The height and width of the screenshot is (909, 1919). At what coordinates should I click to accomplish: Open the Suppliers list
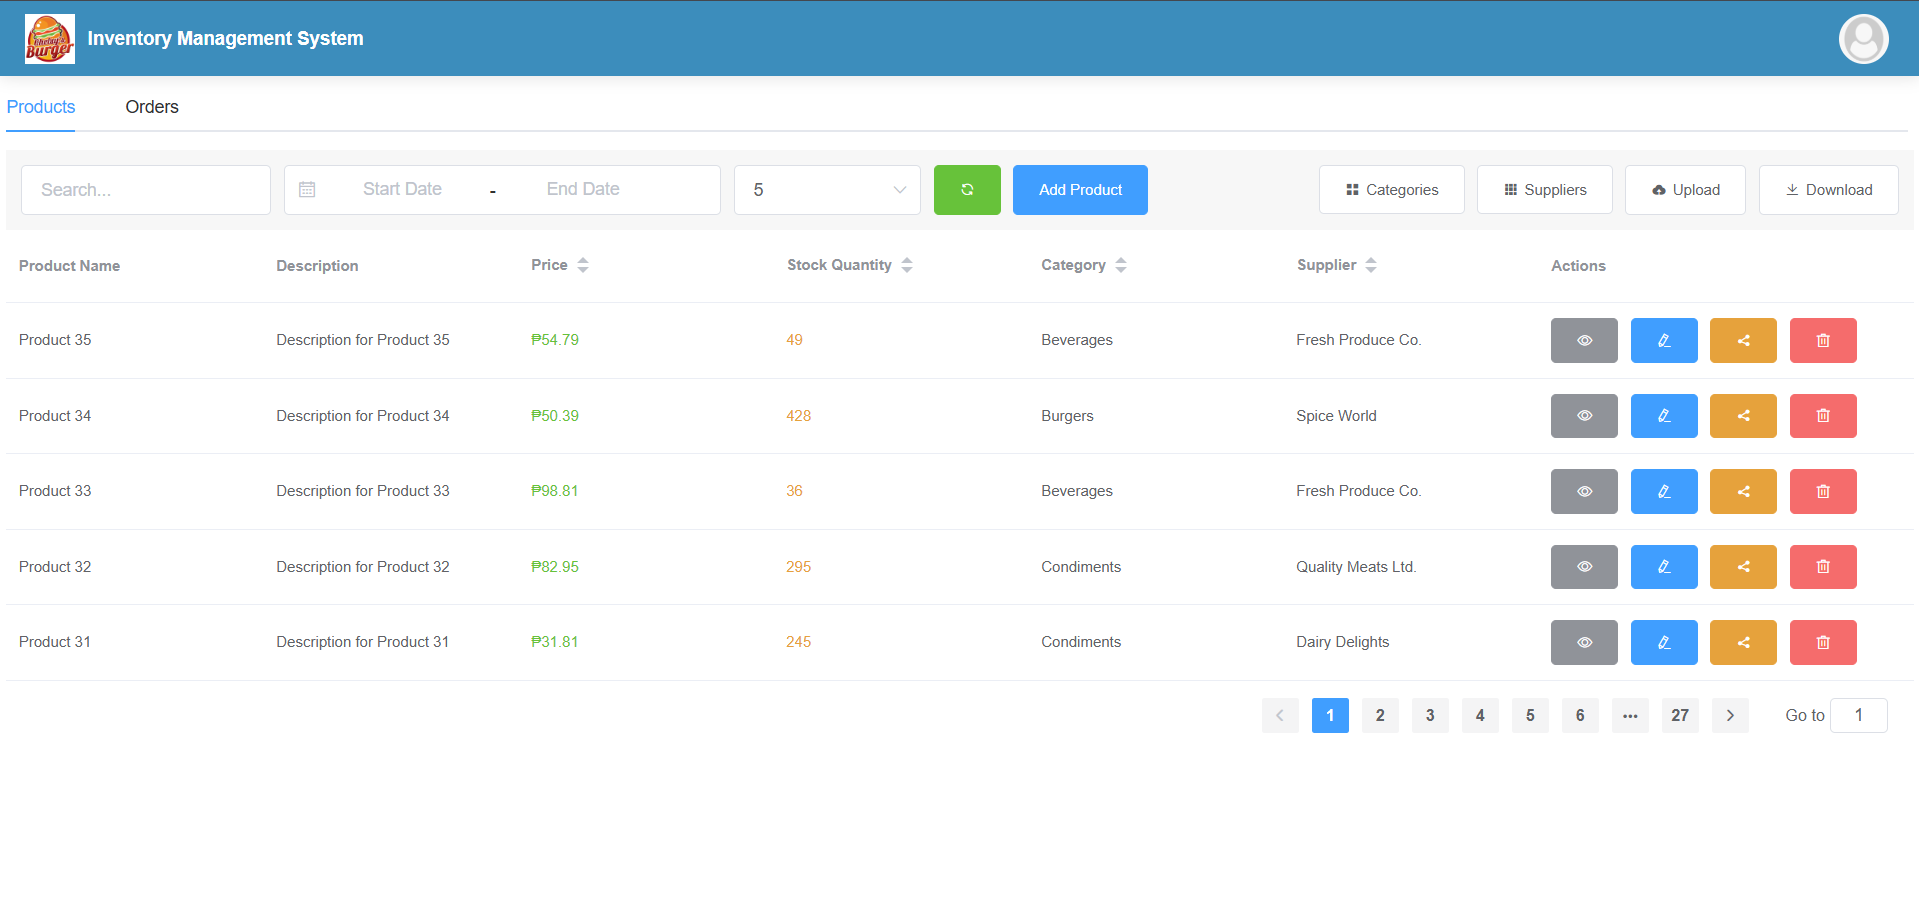(x=1543, y=189)
